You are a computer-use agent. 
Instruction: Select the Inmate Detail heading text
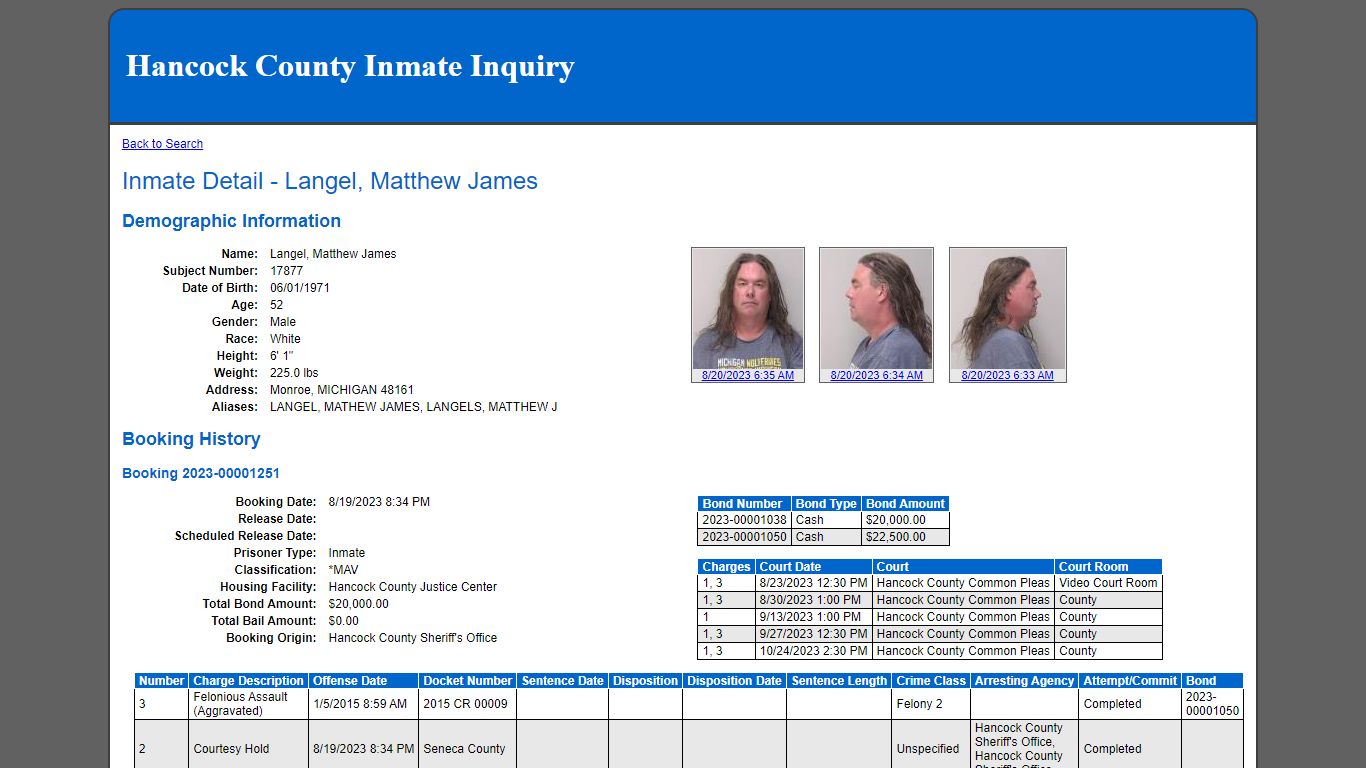click(330, 181)
